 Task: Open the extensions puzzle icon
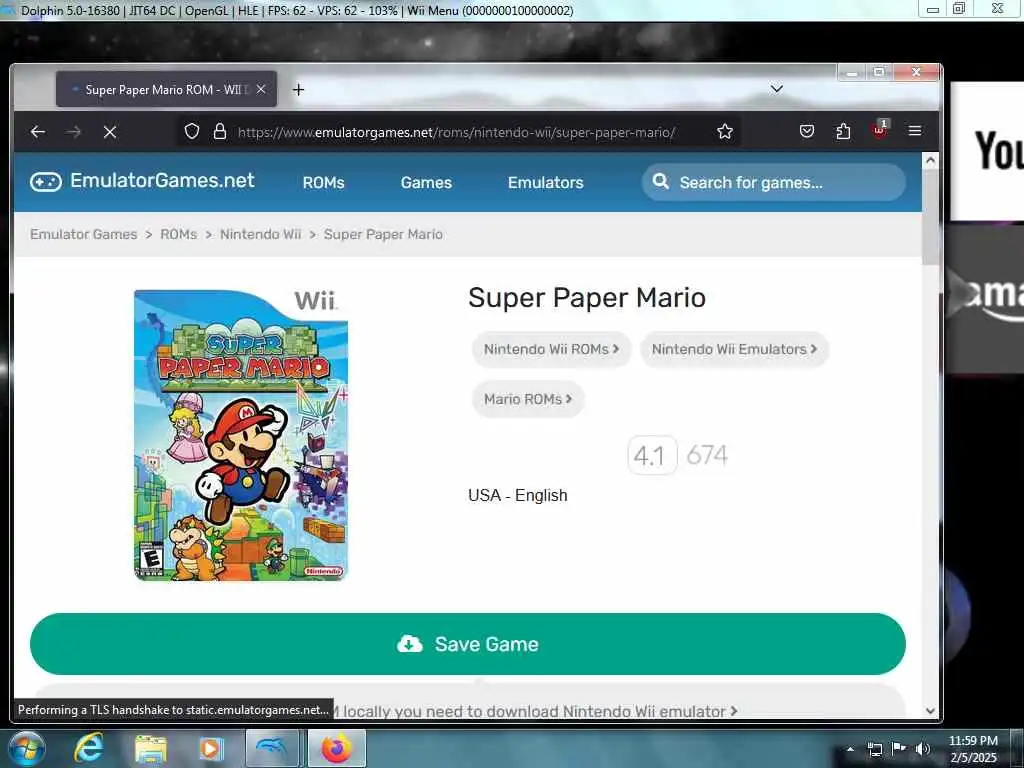pyautogui.click(x=843, y=131)
